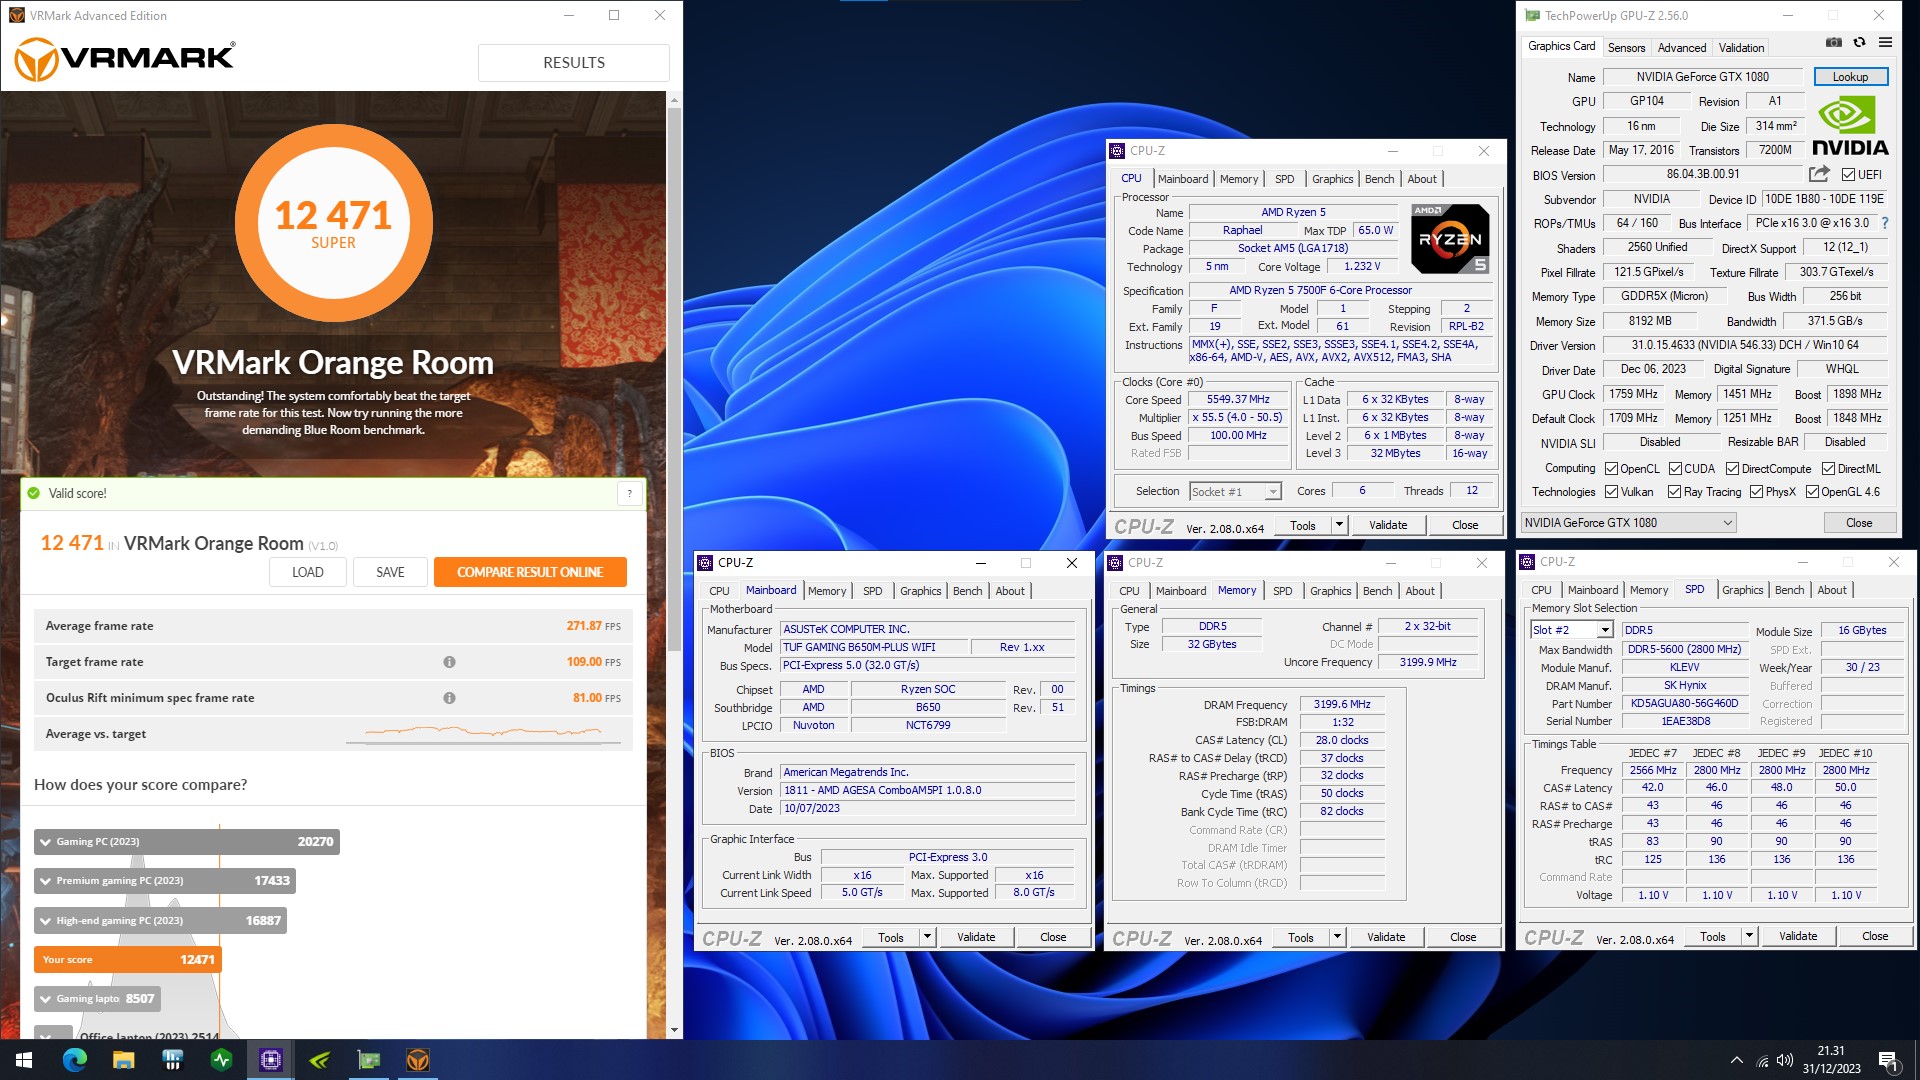Image resolution: width=1920 pixels, height=1080 pixels.
Task: Click the BIOS version share/export icon
Action: tap(1819, 174)
